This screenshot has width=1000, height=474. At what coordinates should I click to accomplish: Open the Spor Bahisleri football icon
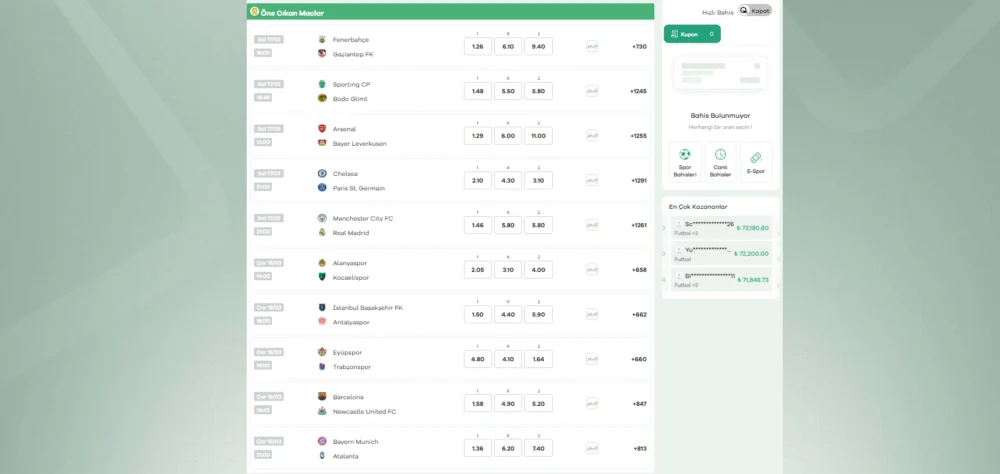pos(684,156)
